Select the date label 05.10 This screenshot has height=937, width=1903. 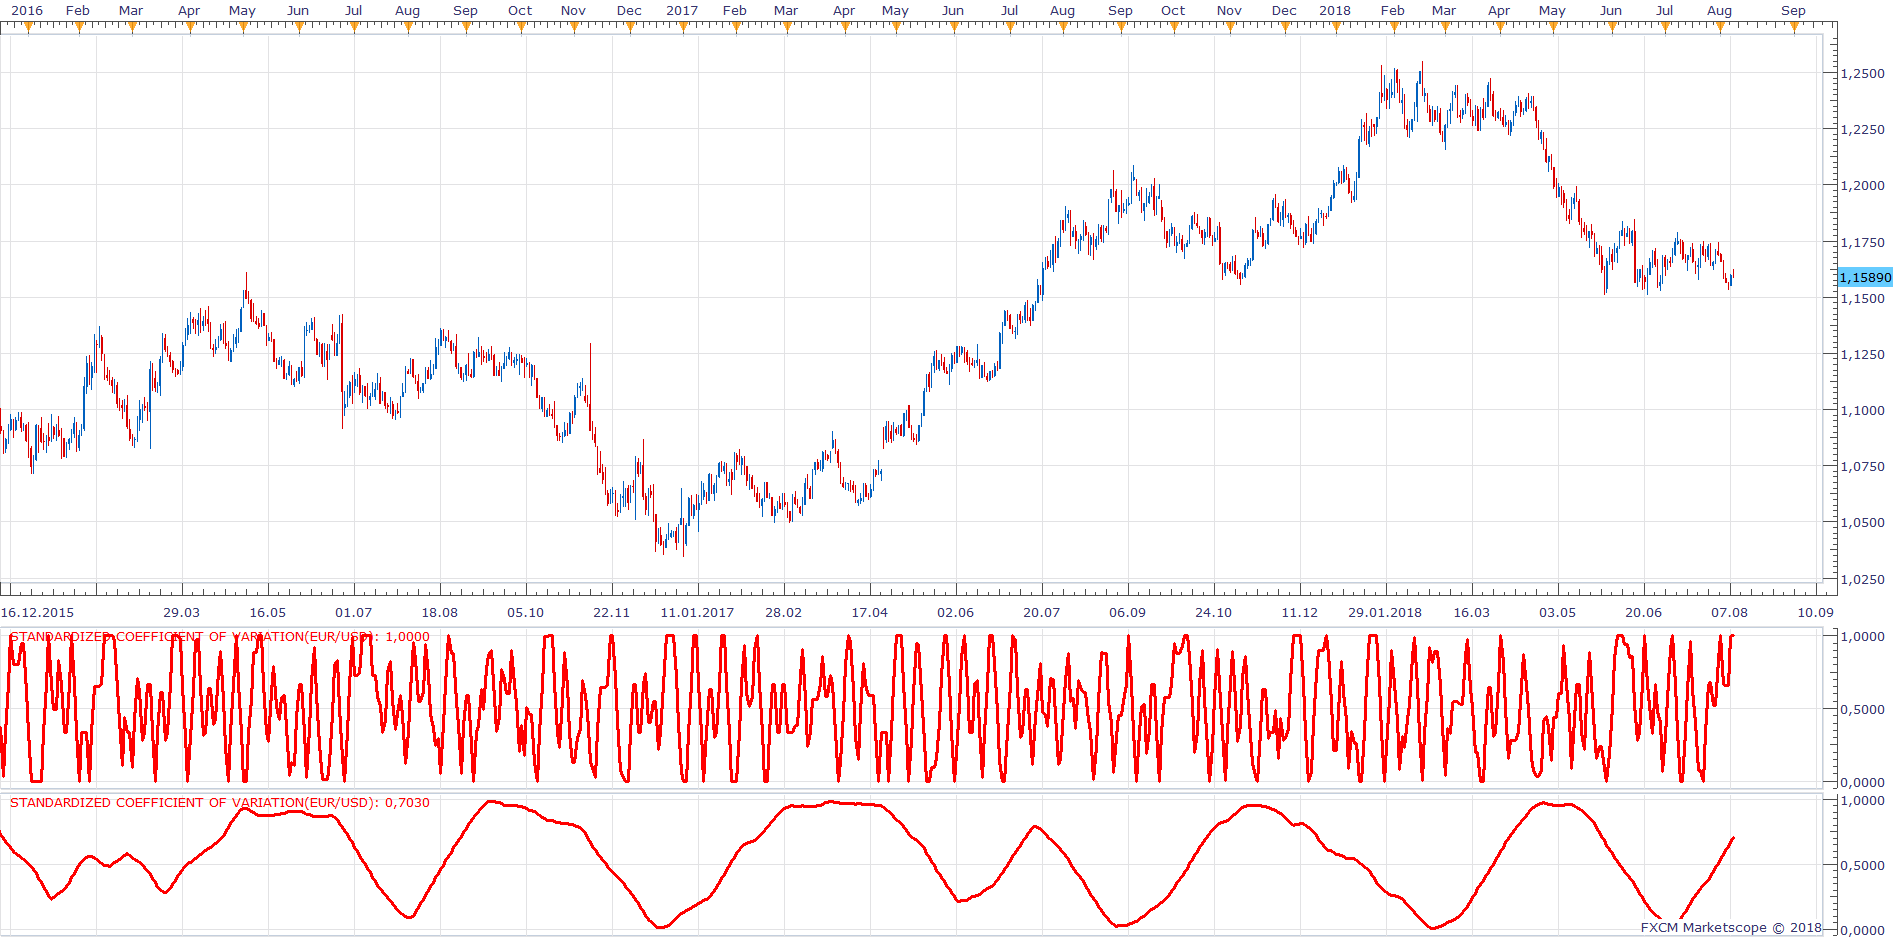(x=526, y=612)
